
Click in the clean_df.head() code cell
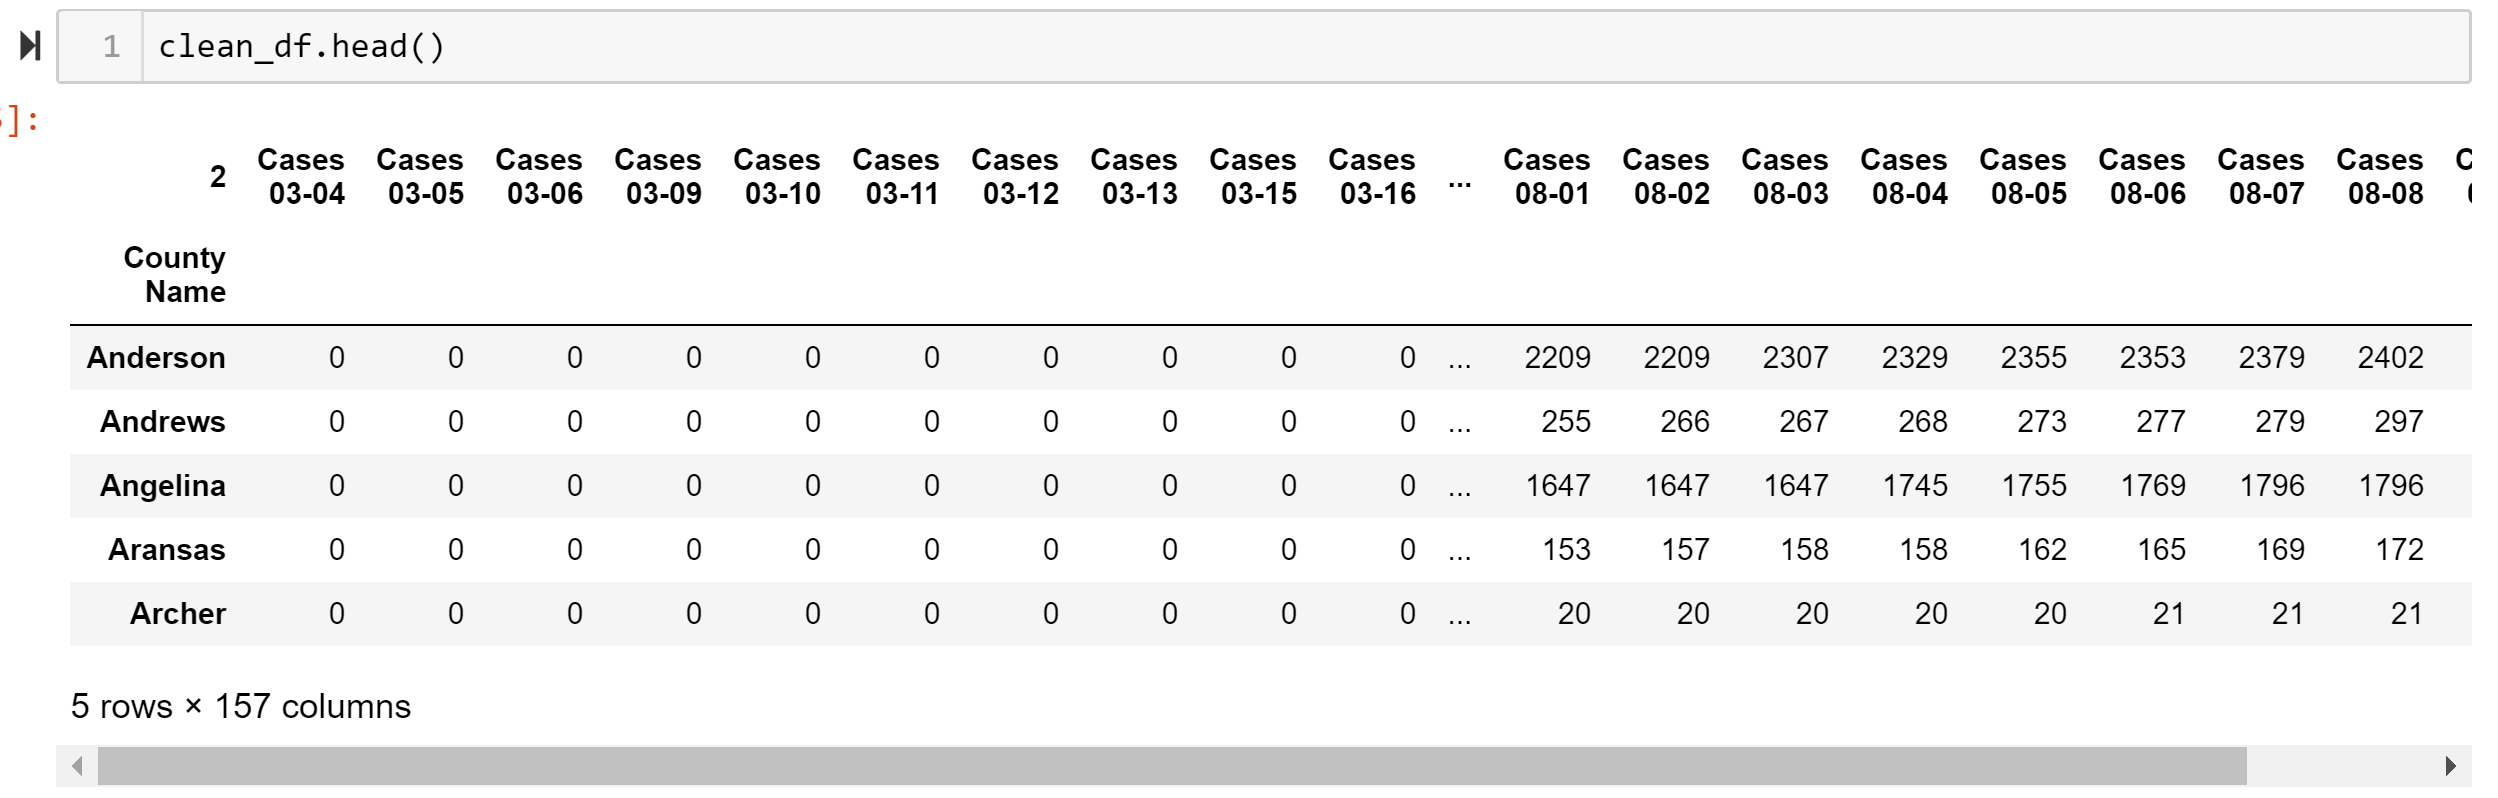coord(1300,47)
